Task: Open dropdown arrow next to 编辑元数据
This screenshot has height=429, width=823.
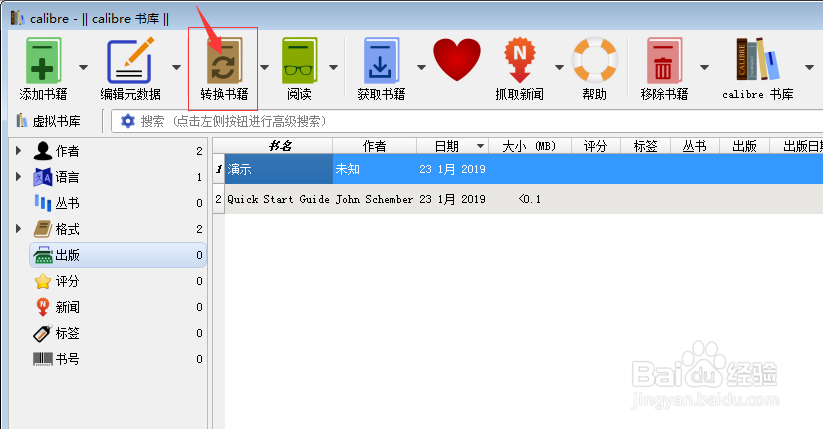Action: click(176, 67)
